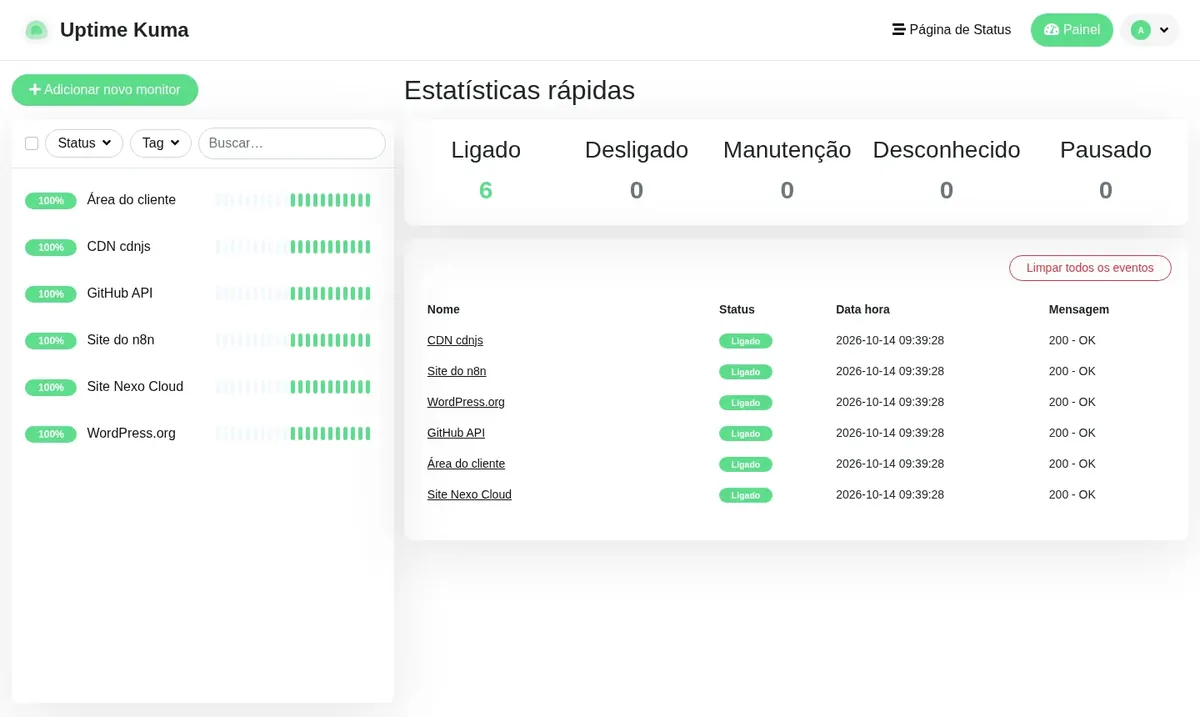Open Área do cliente link in events table
This screenshot has width=1200, height=717.
466,464
